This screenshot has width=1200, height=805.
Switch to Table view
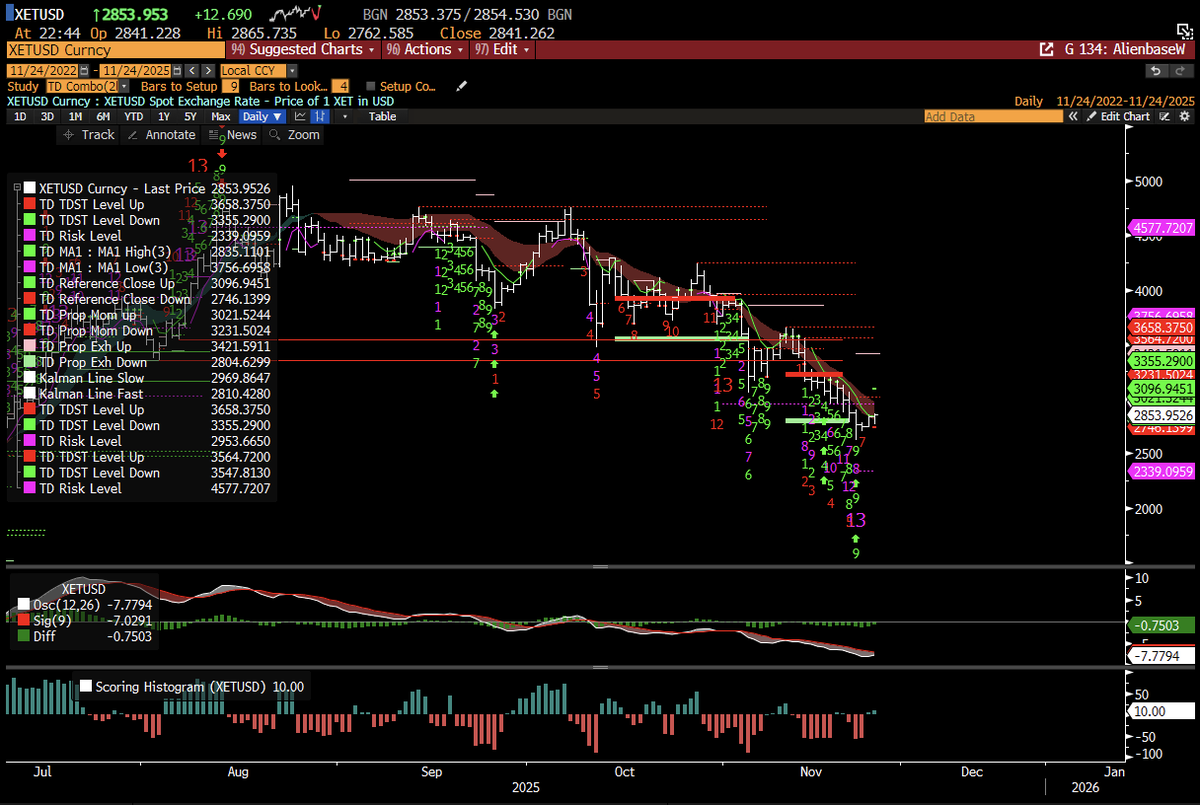click(x=382, y=116)
